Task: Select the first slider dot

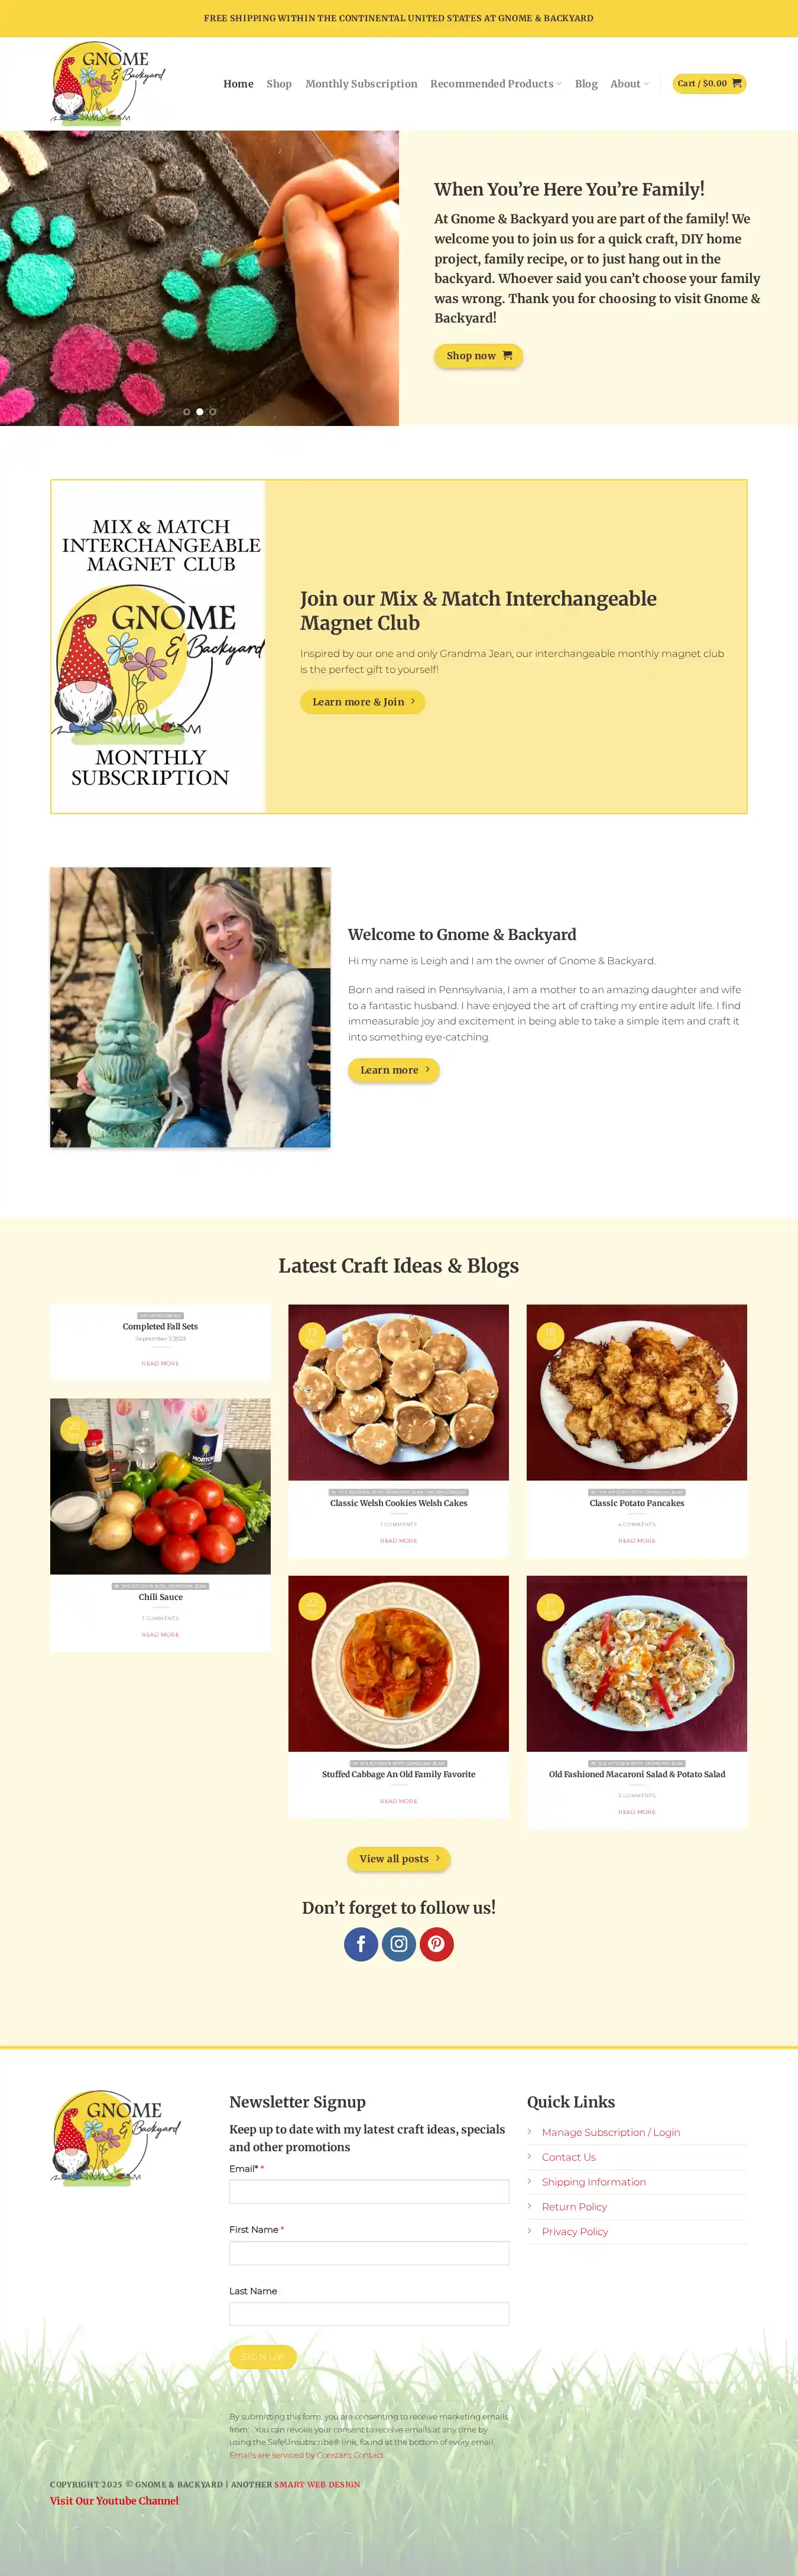Action: pos(187,411)
